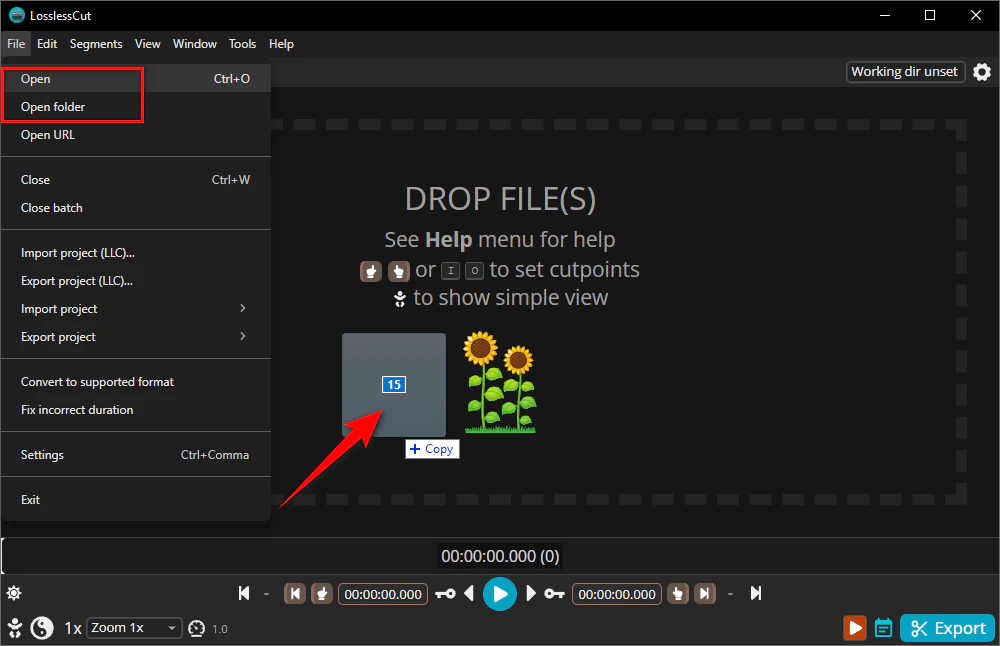Minimize the LosslessCut window
Screen dimensions: 1000x646
[885, 15]
